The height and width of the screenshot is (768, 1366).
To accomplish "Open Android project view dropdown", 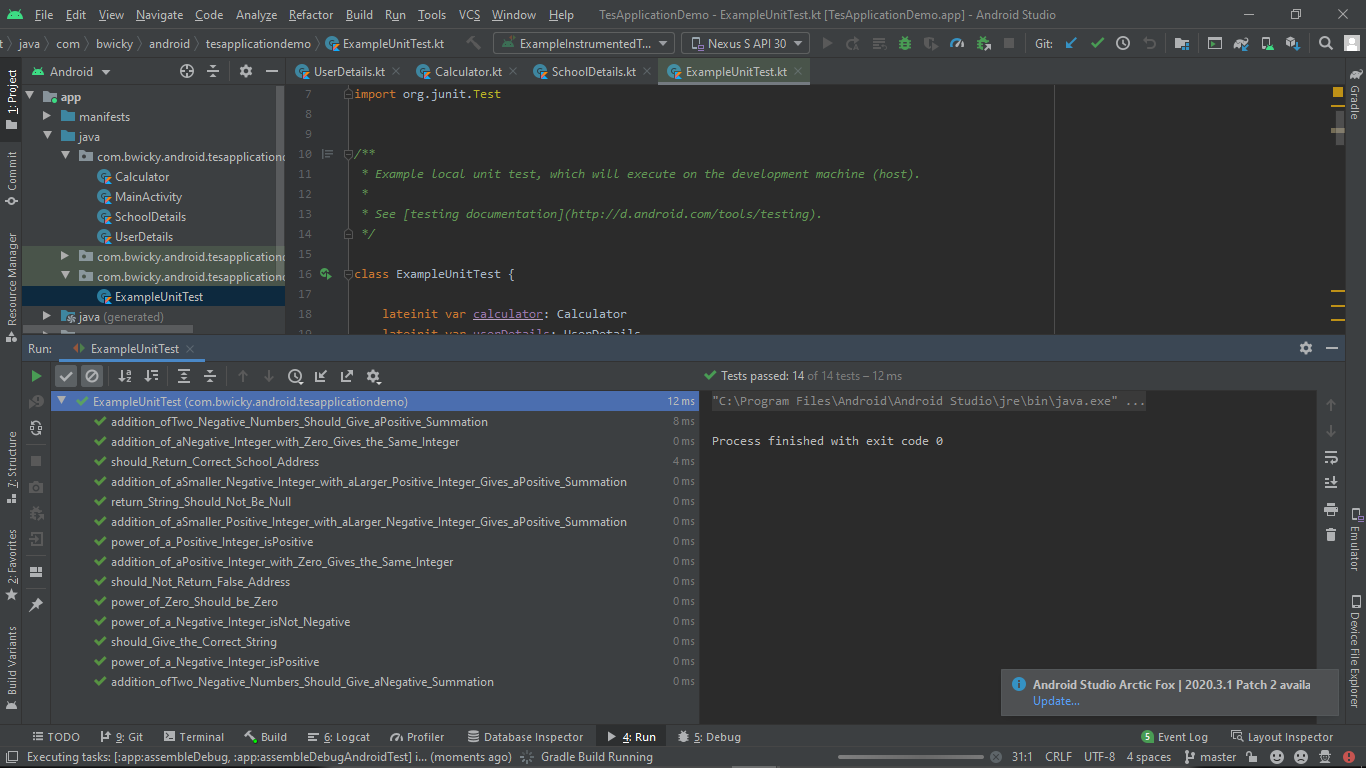I will [x=71, y=71].
